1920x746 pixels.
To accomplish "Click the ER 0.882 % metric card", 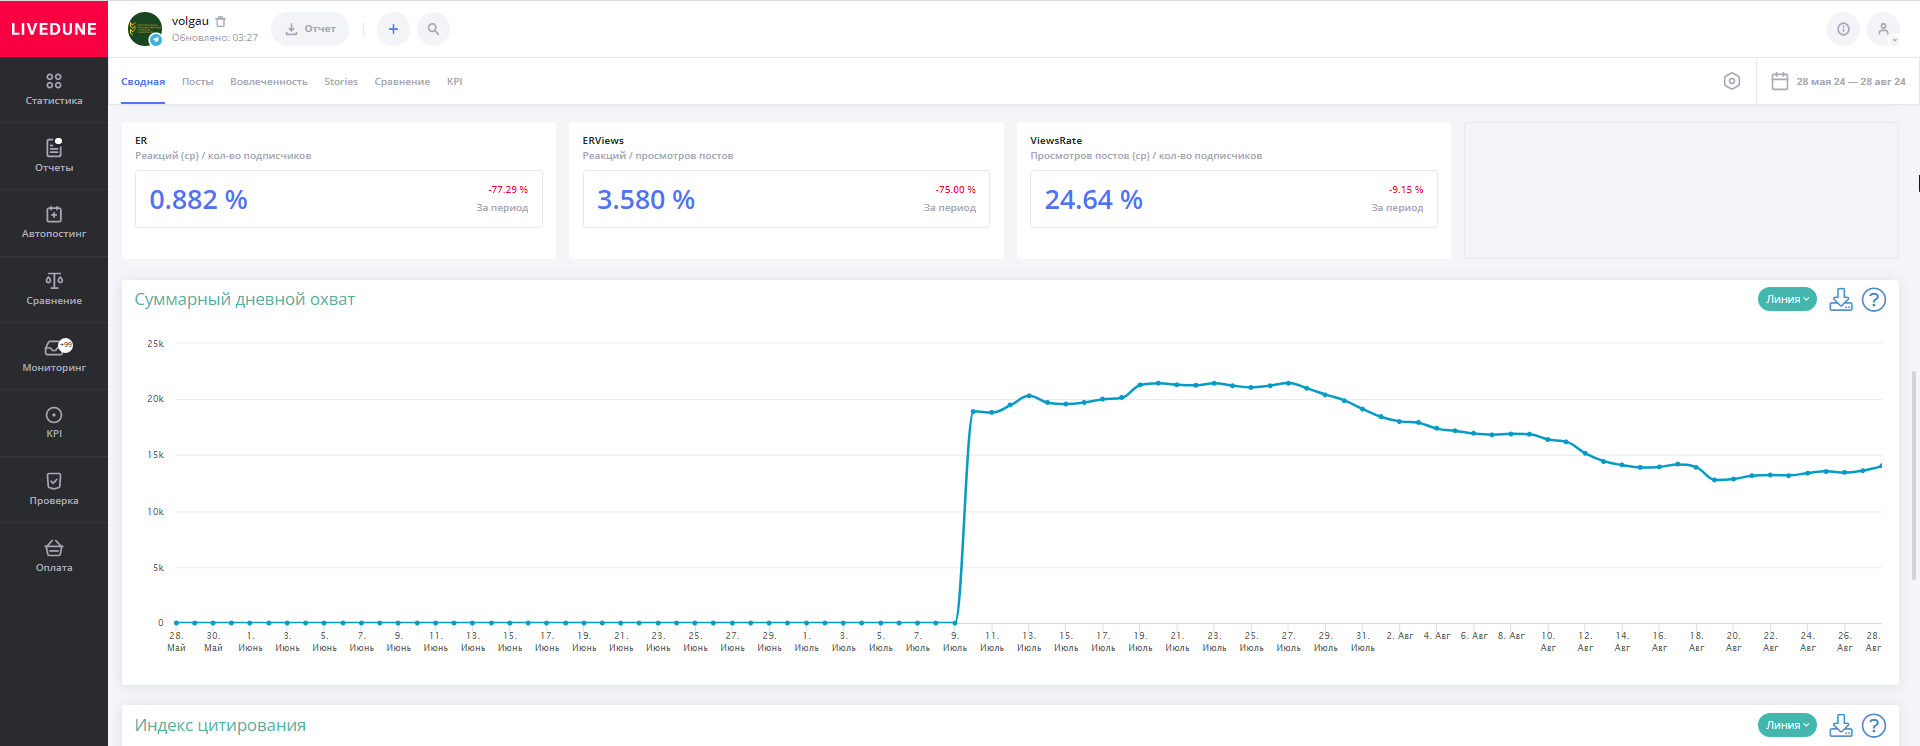I will tap(338, 199).
